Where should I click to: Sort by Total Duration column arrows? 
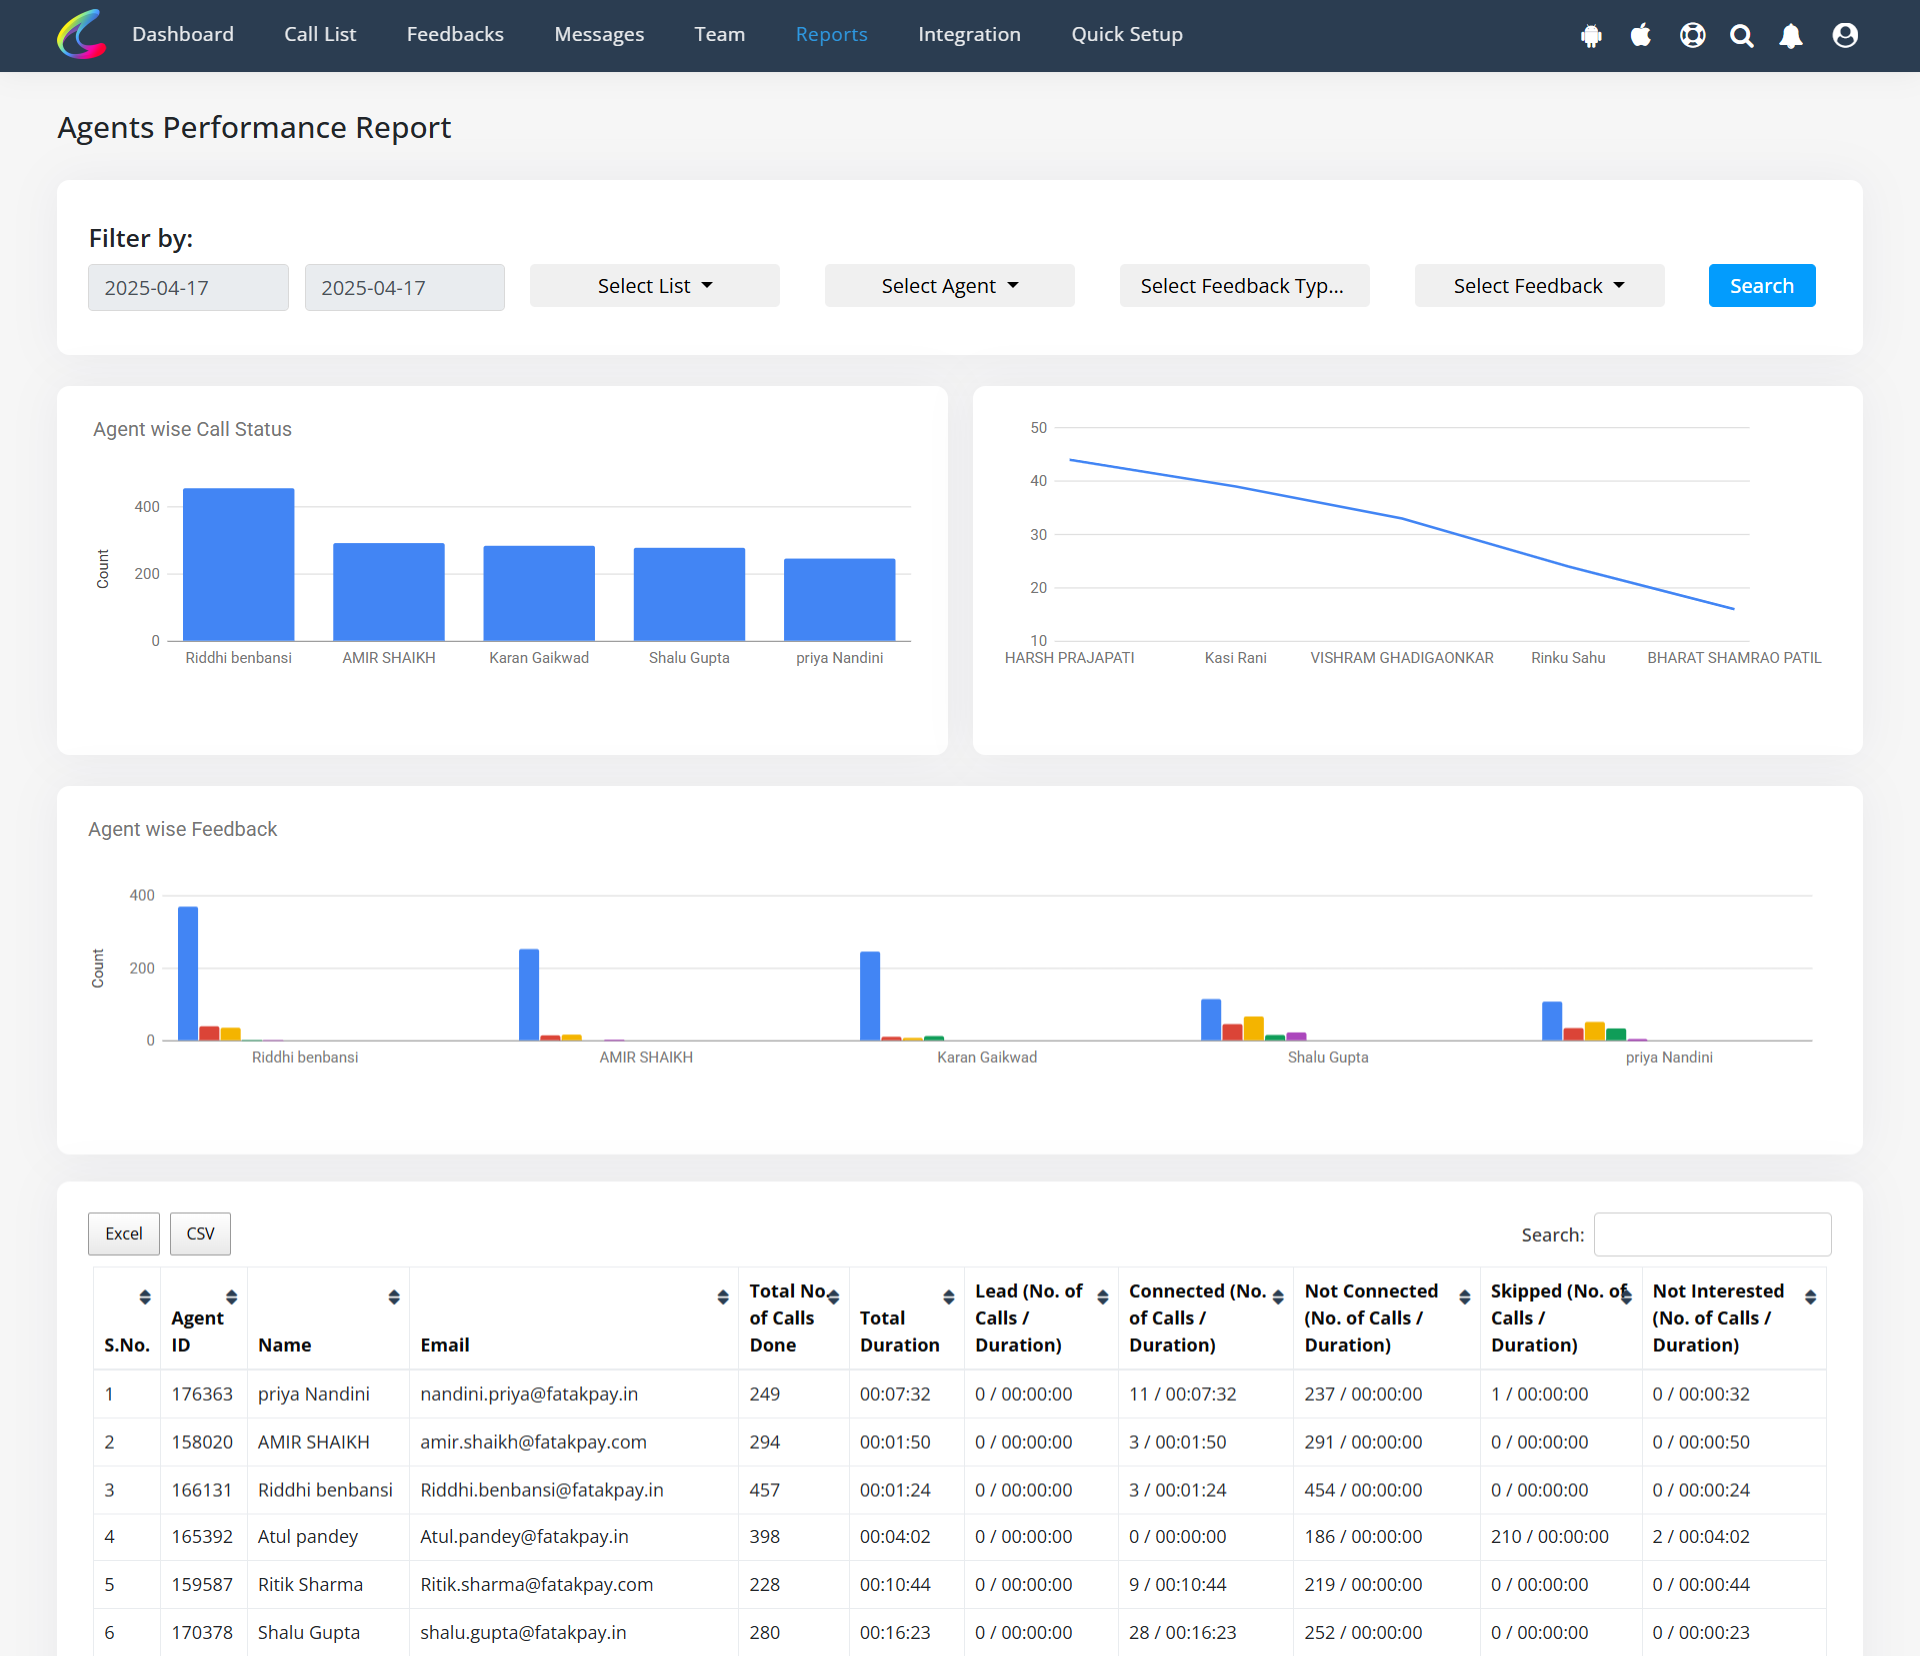(948, 1297)
